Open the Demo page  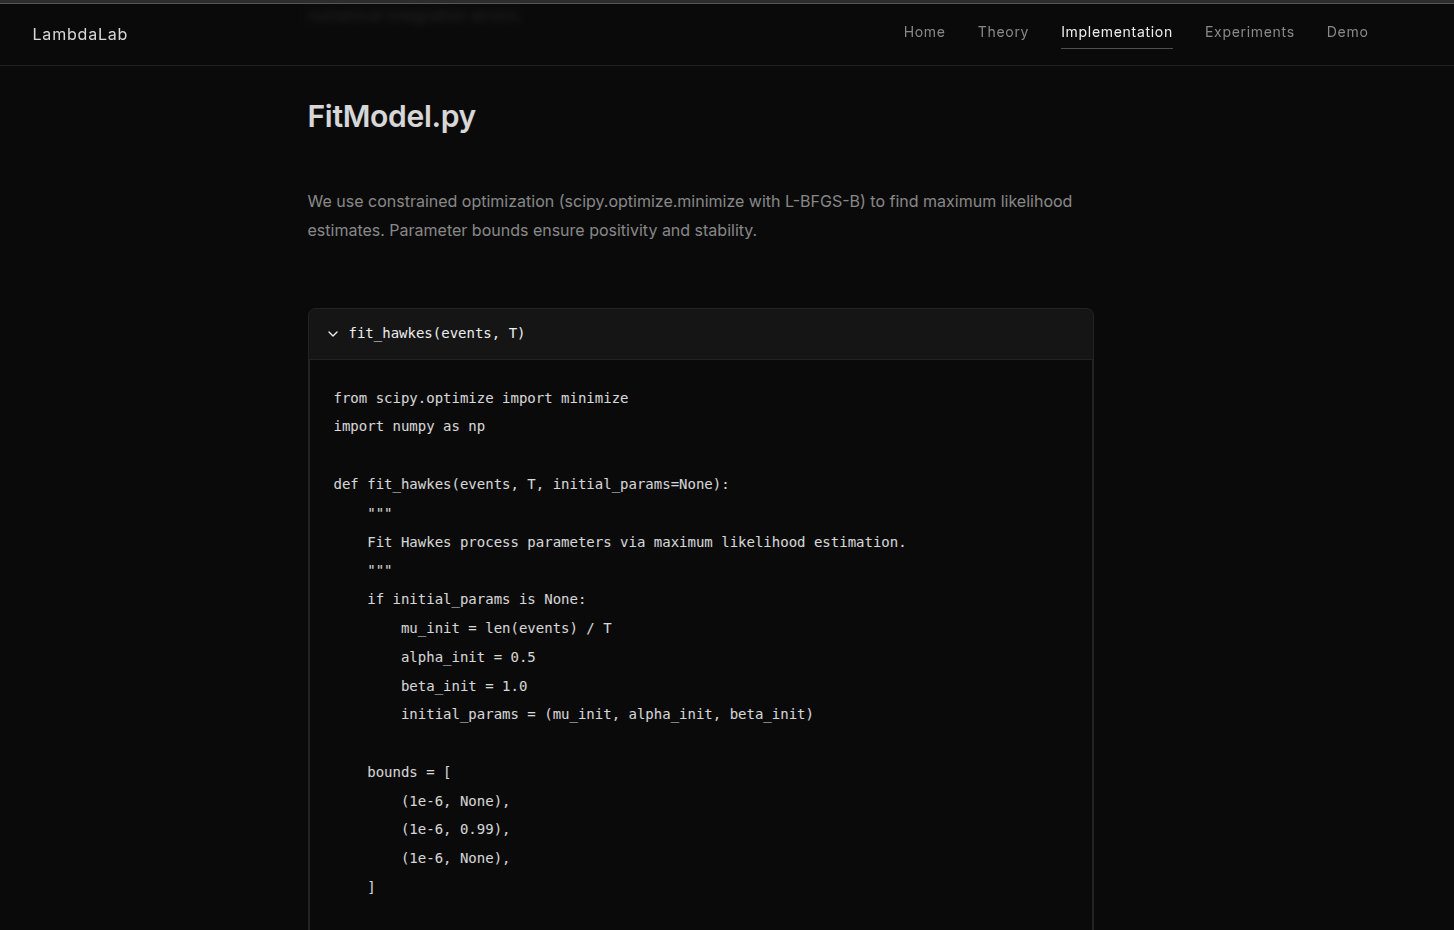pyautogui.click(x=1347, y=32)
